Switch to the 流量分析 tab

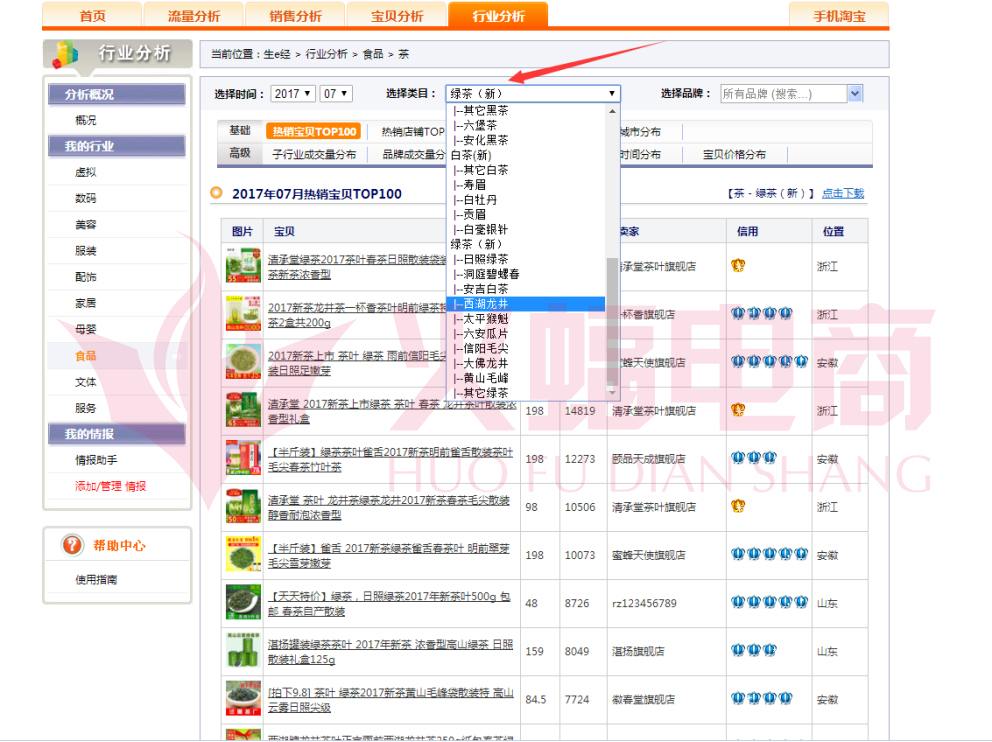(x=194, y=16)
